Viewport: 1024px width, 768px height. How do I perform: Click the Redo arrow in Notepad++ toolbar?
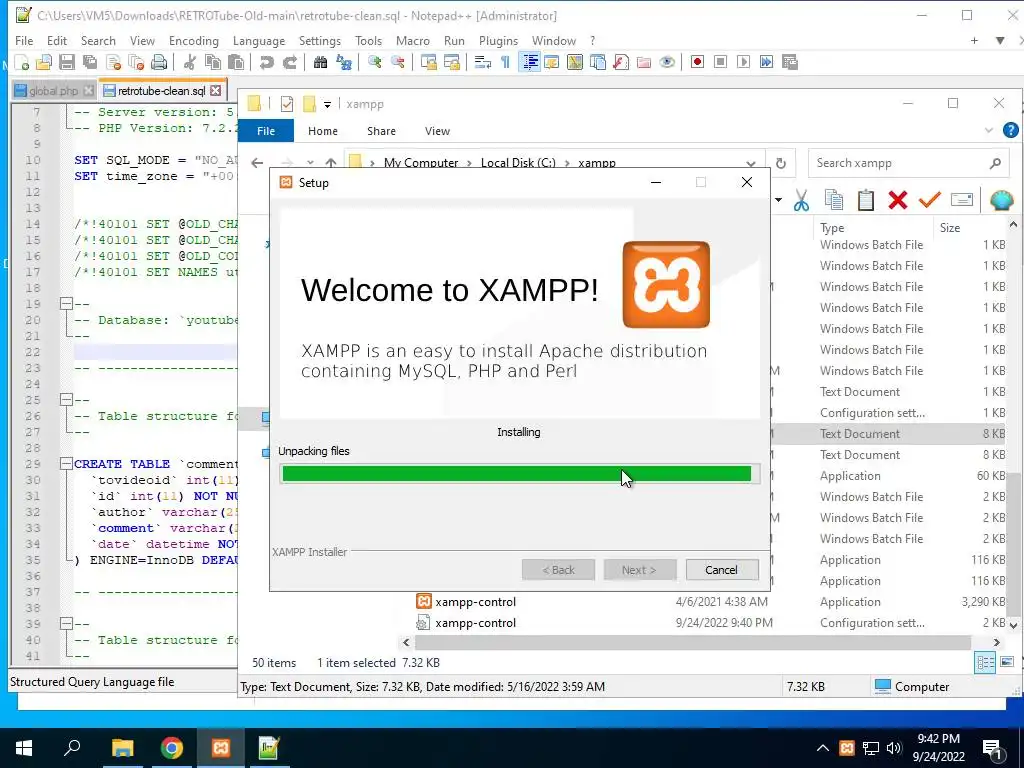click(x=290, y=63)
